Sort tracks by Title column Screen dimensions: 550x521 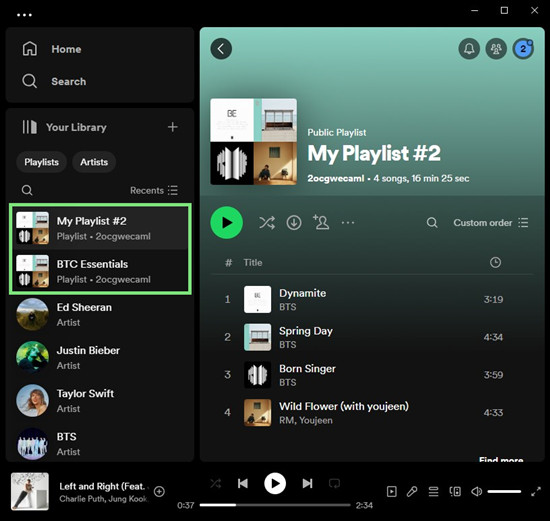pyautogui.click(x=253, y=262)
